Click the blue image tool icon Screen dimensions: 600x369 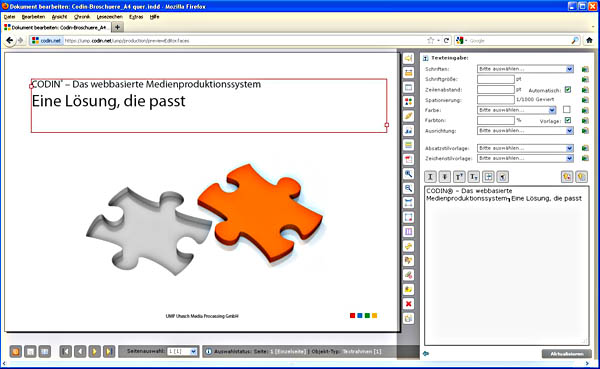pos(409,131)
